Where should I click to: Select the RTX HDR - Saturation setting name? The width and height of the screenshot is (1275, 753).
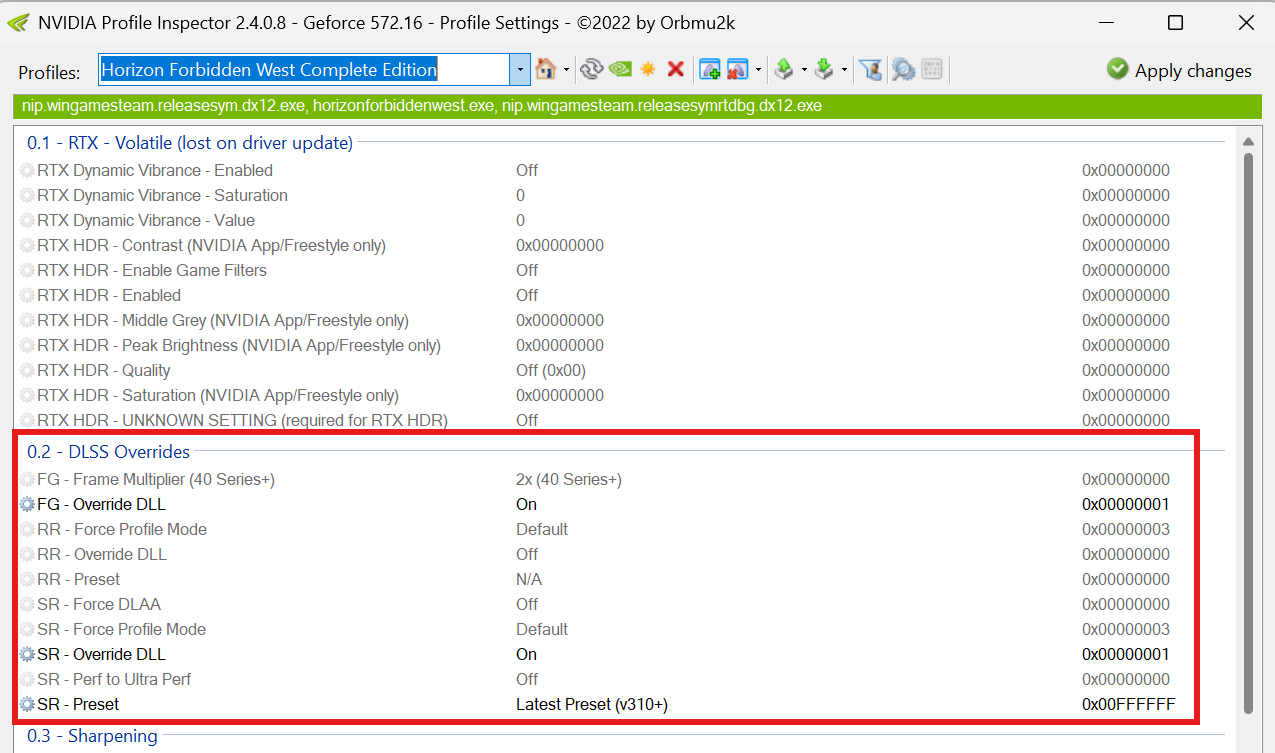pyautogui.click(x=218, y=395)
